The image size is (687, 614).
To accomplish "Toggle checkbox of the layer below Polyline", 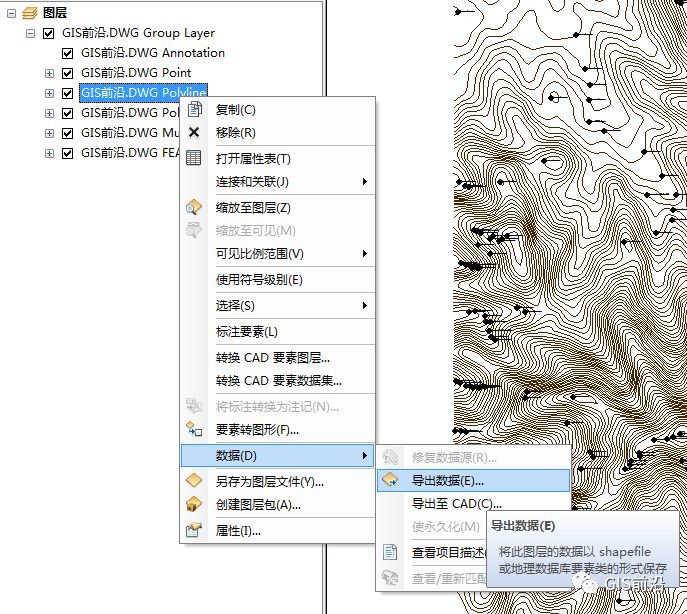I will pos(67,114).
